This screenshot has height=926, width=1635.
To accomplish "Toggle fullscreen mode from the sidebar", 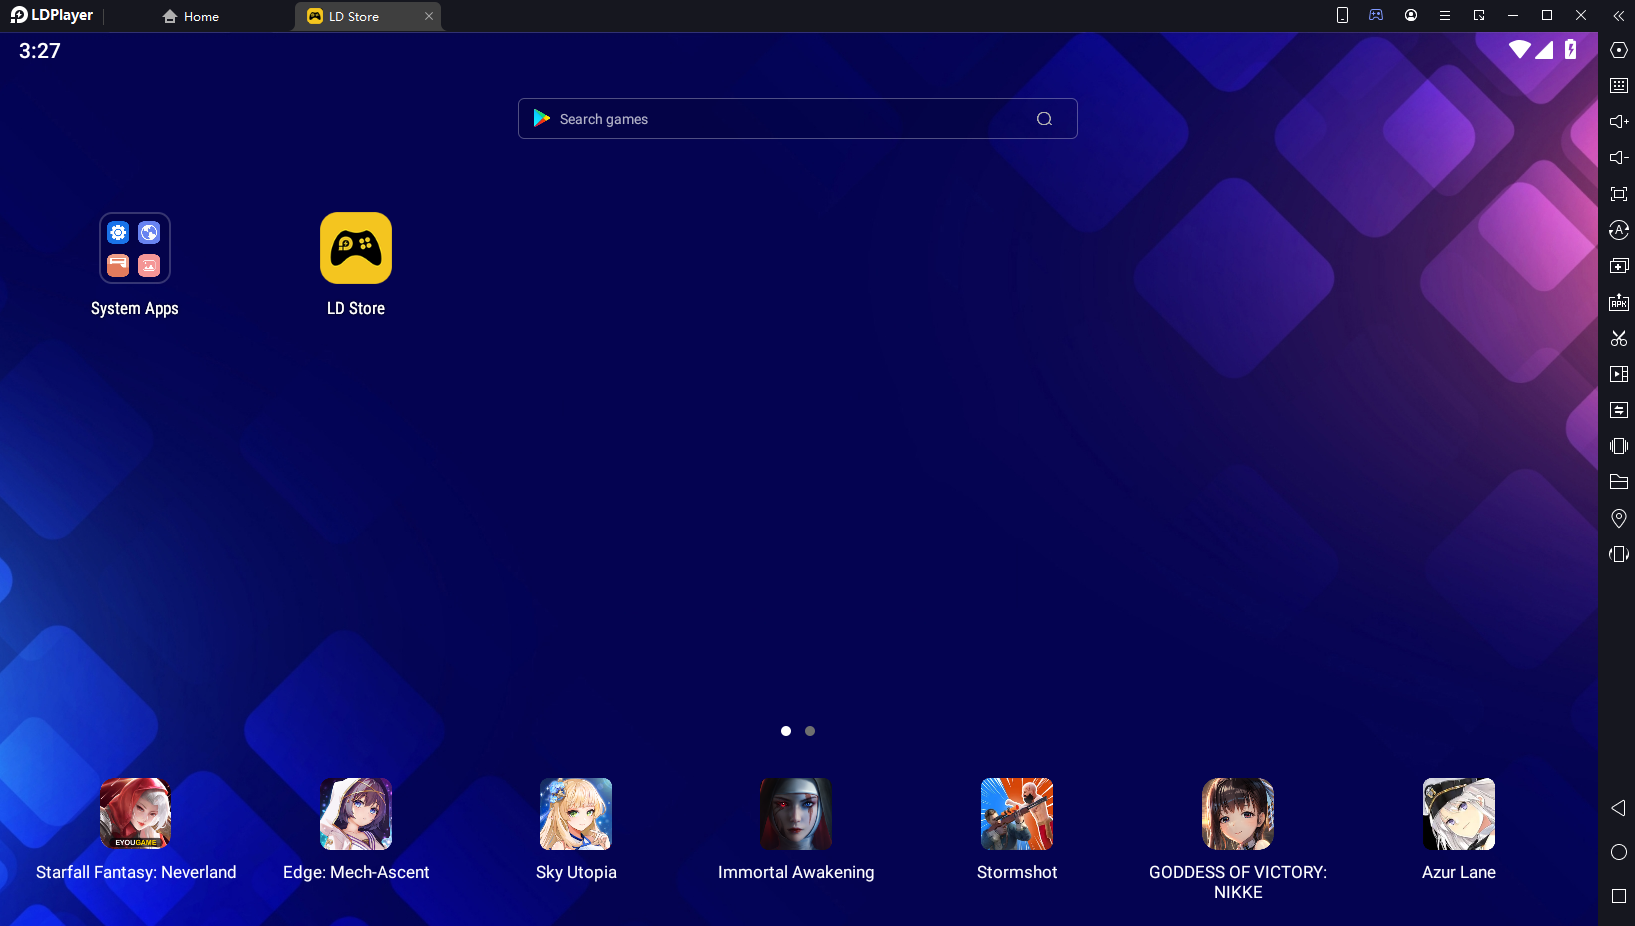I will (x=1619, y=194).
